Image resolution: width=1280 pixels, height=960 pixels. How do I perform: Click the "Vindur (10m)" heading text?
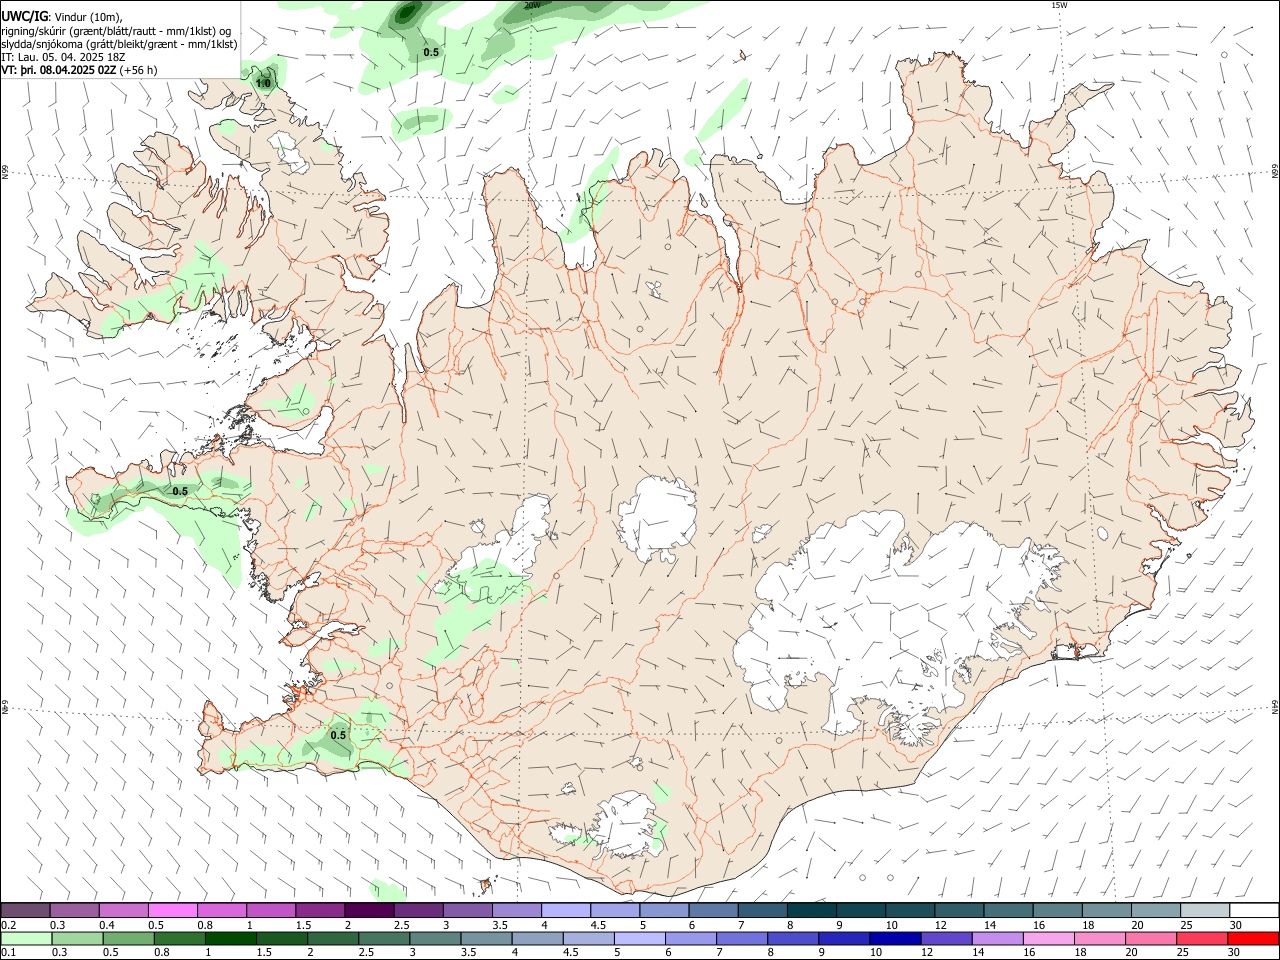click(x=88, y=17)
